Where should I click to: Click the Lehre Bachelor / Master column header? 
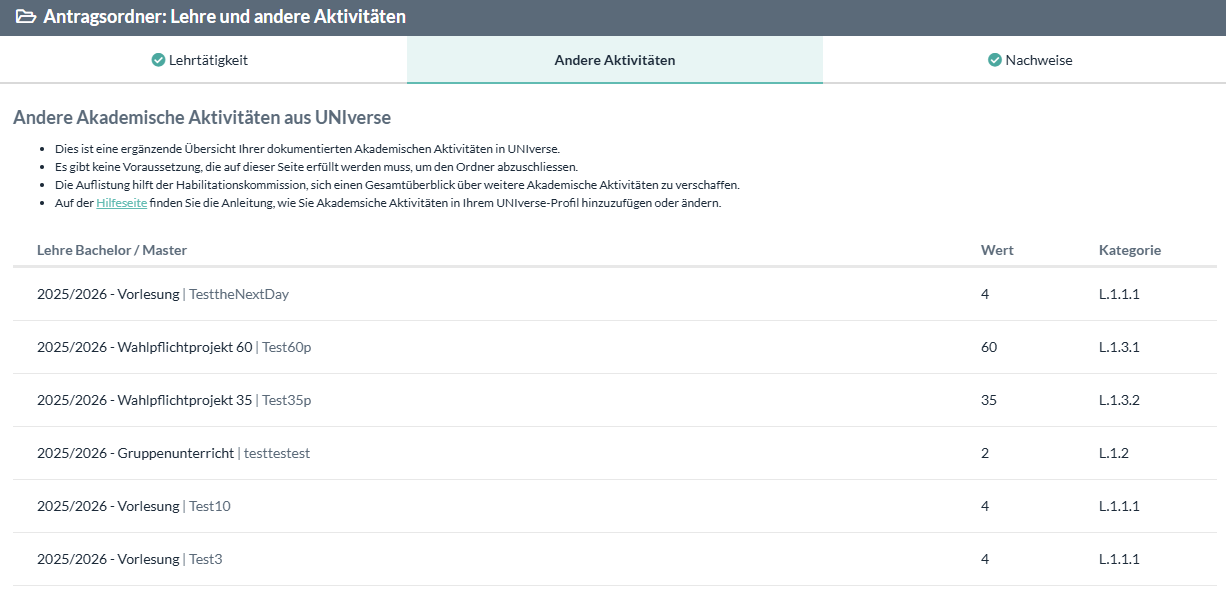[112, 250]
